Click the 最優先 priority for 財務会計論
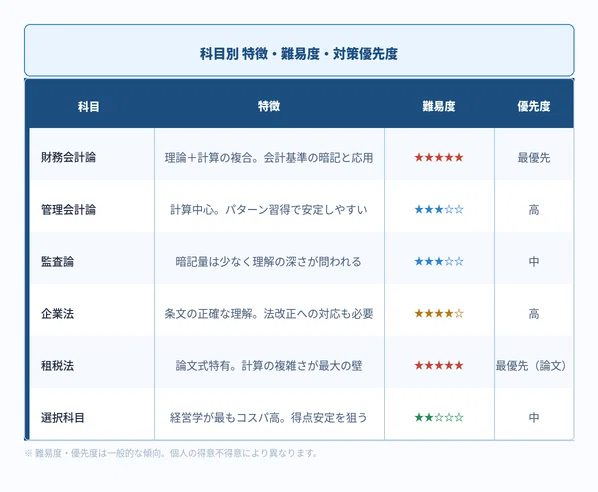This screenshot has width=598, height=492. click(x=534, y=158)
